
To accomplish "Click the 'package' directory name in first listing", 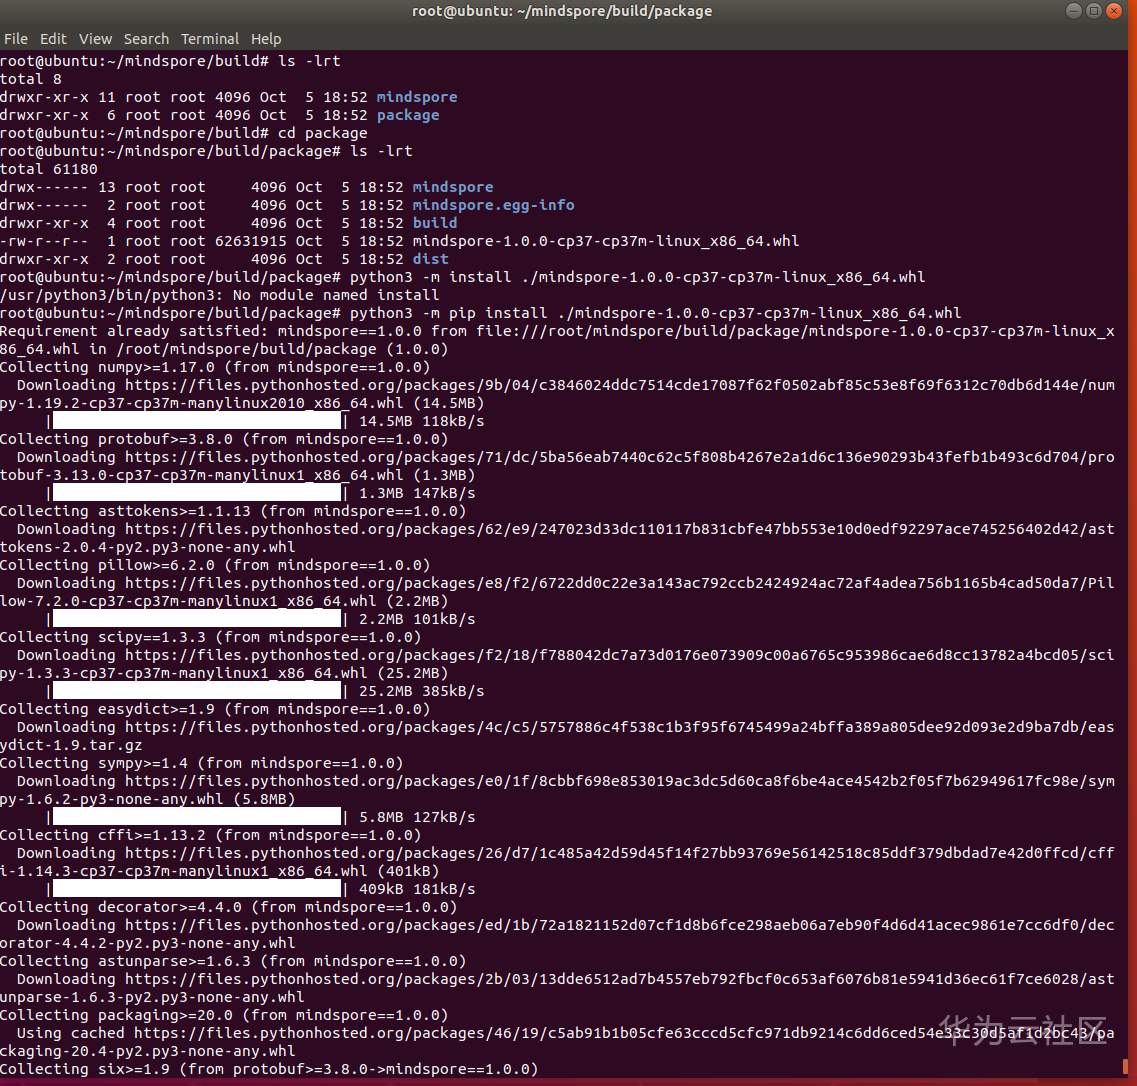I will coord(408,115).
